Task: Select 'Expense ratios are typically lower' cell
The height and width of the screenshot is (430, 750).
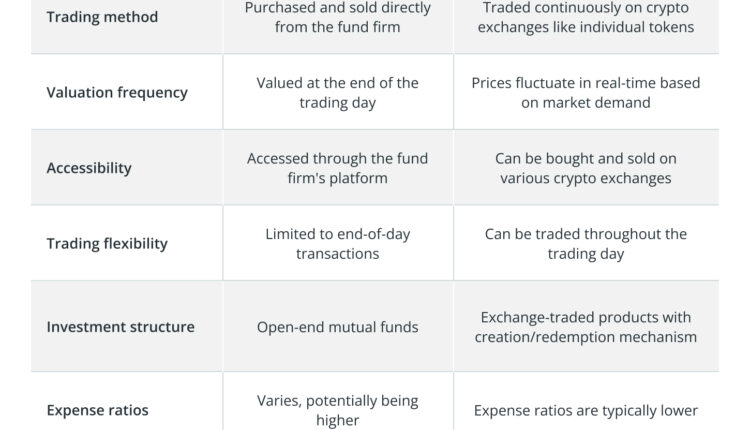Action: tap(586, 410)
